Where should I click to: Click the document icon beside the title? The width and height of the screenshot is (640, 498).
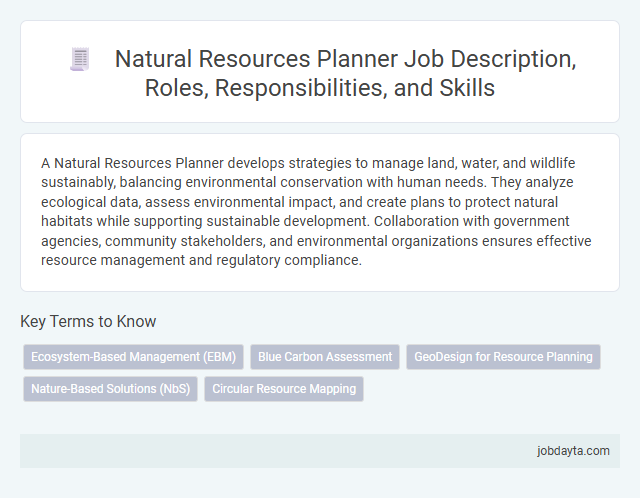click(80, 59)
